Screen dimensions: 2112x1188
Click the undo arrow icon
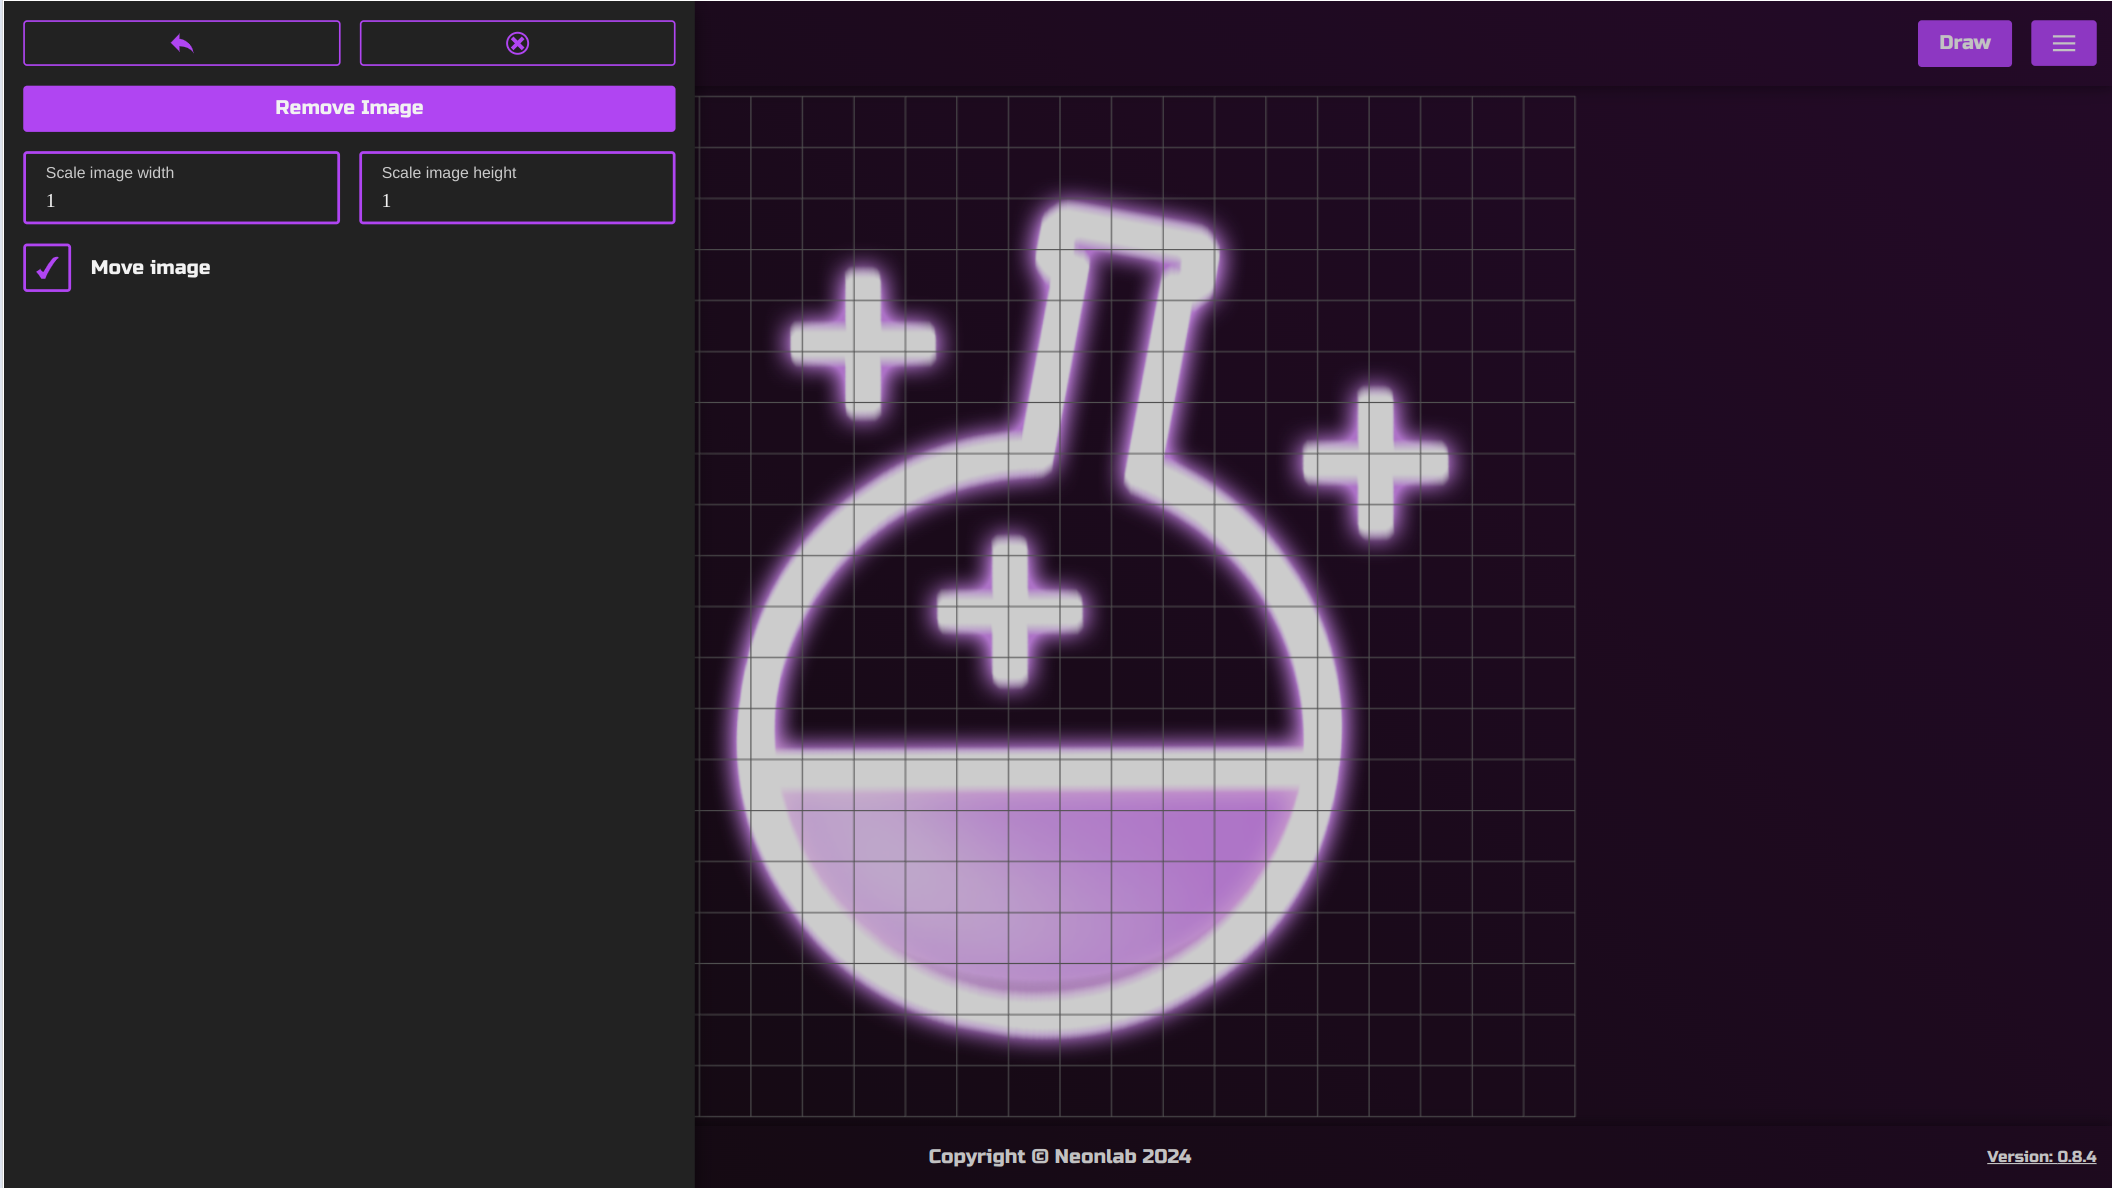181,42
